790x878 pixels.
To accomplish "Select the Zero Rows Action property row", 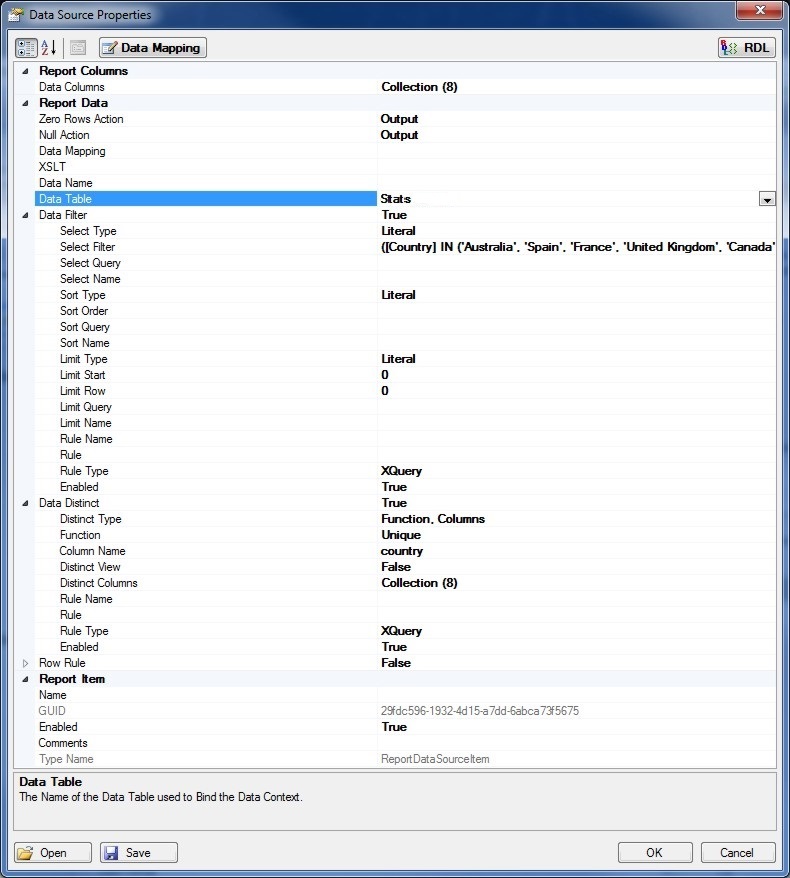I will (x=80, y=119).
